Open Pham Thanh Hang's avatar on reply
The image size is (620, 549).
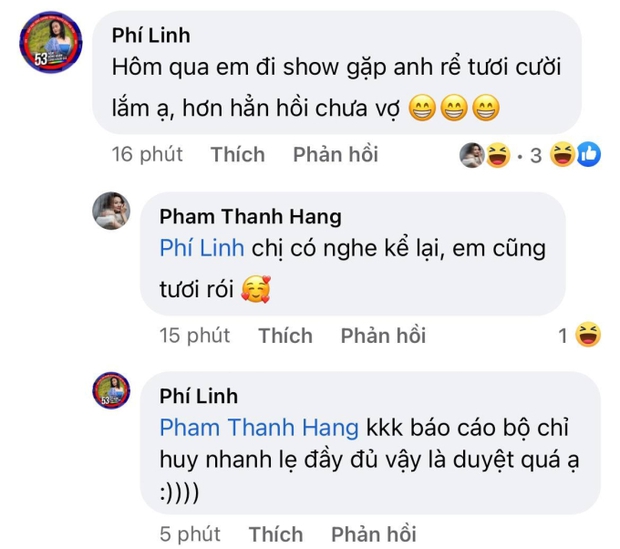point(111,211)
